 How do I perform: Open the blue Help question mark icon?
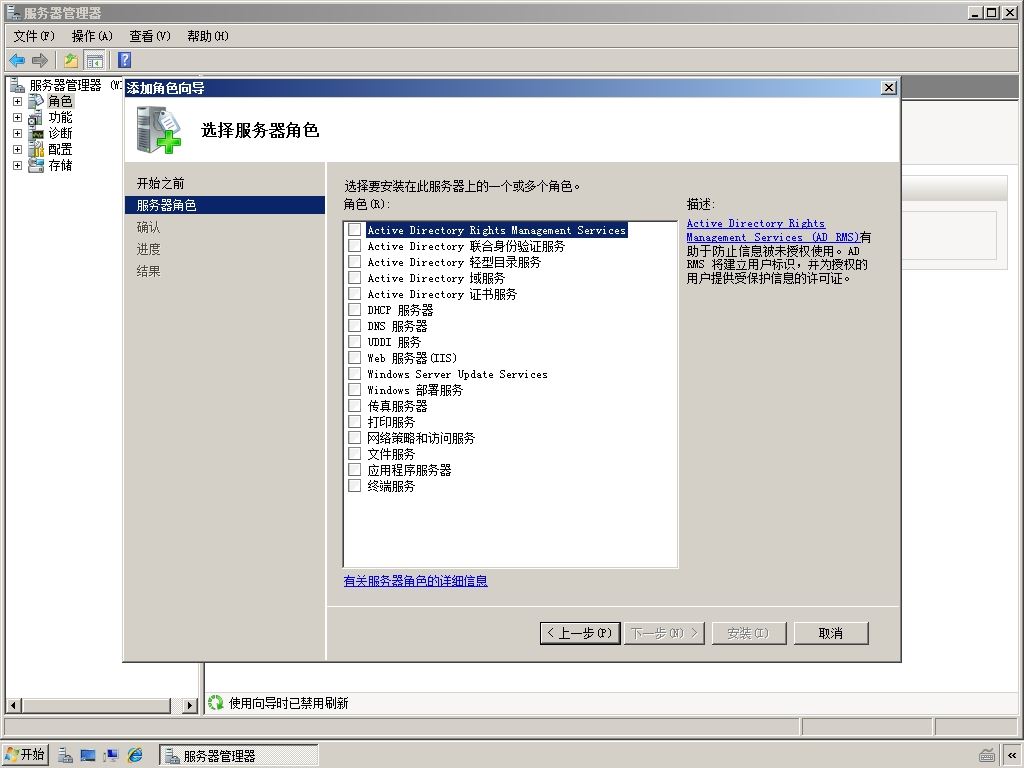pos(125,60)
